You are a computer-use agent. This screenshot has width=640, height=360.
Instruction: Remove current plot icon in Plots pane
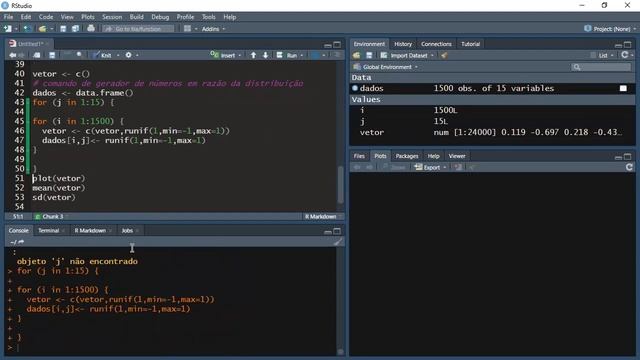pyautogui.click(x=458, y=167)
